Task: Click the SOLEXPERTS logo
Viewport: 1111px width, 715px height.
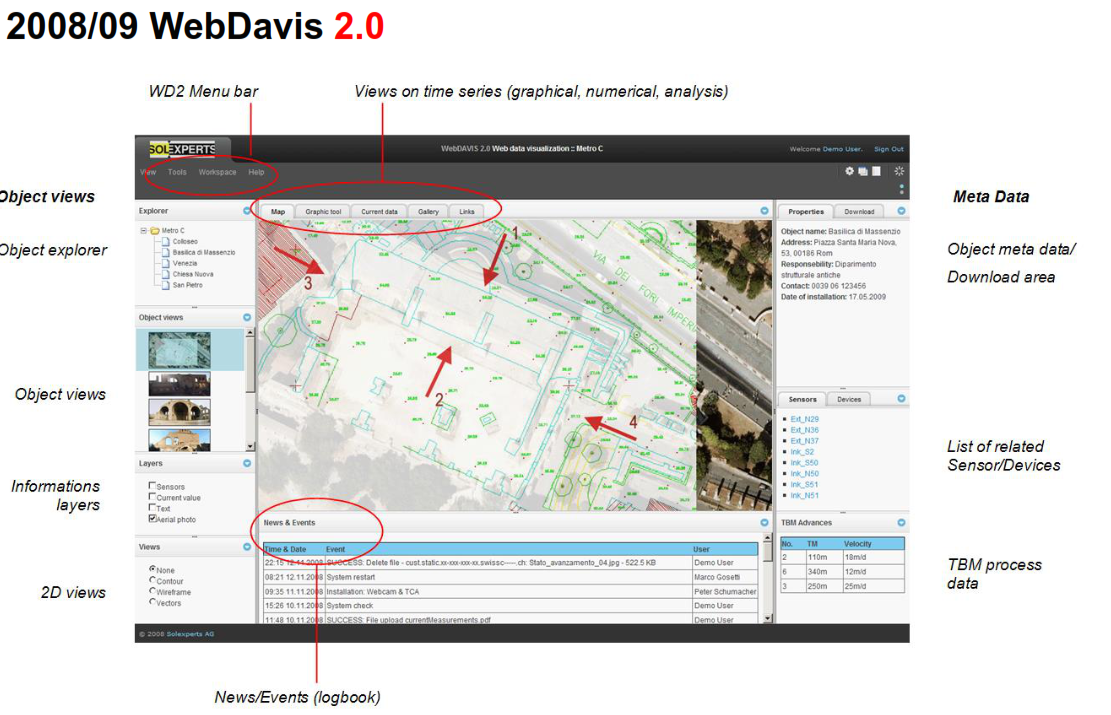Action: point(182,149)
